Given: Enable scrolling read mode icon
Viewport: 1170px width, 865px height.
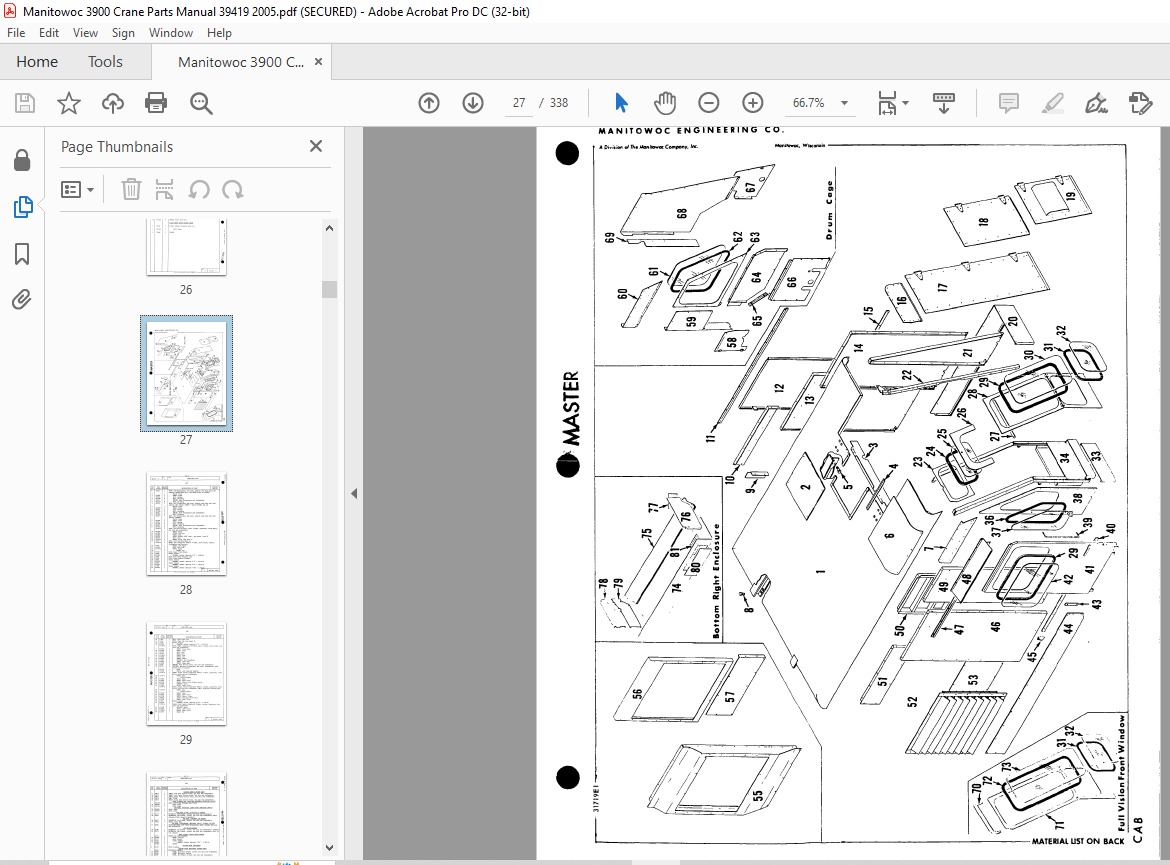Looking at the screenshot, I should (944, 103).
